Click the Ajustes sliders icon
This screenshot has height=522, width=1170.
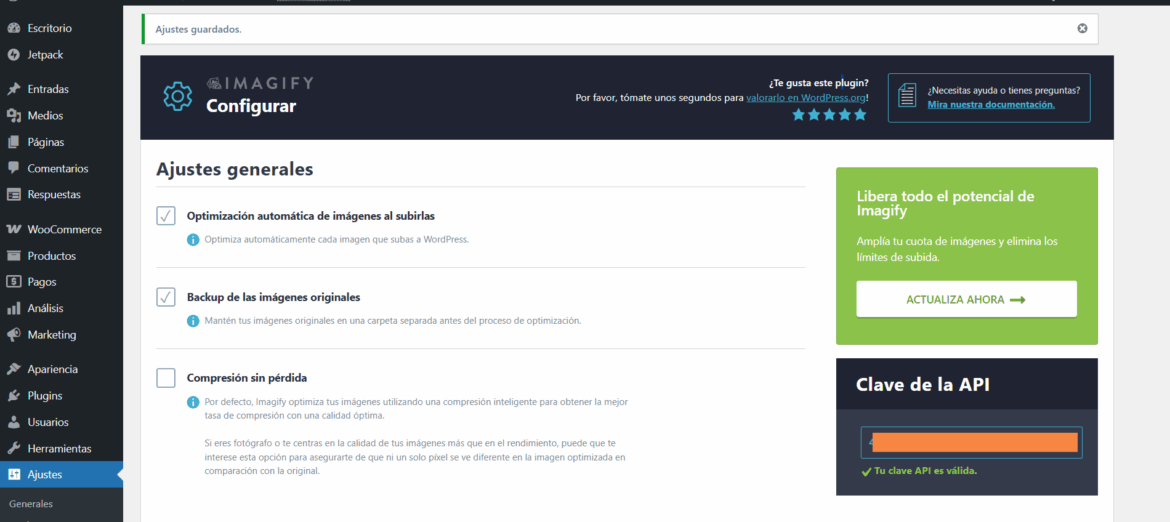pyautogui.click(x=13, y=475)
